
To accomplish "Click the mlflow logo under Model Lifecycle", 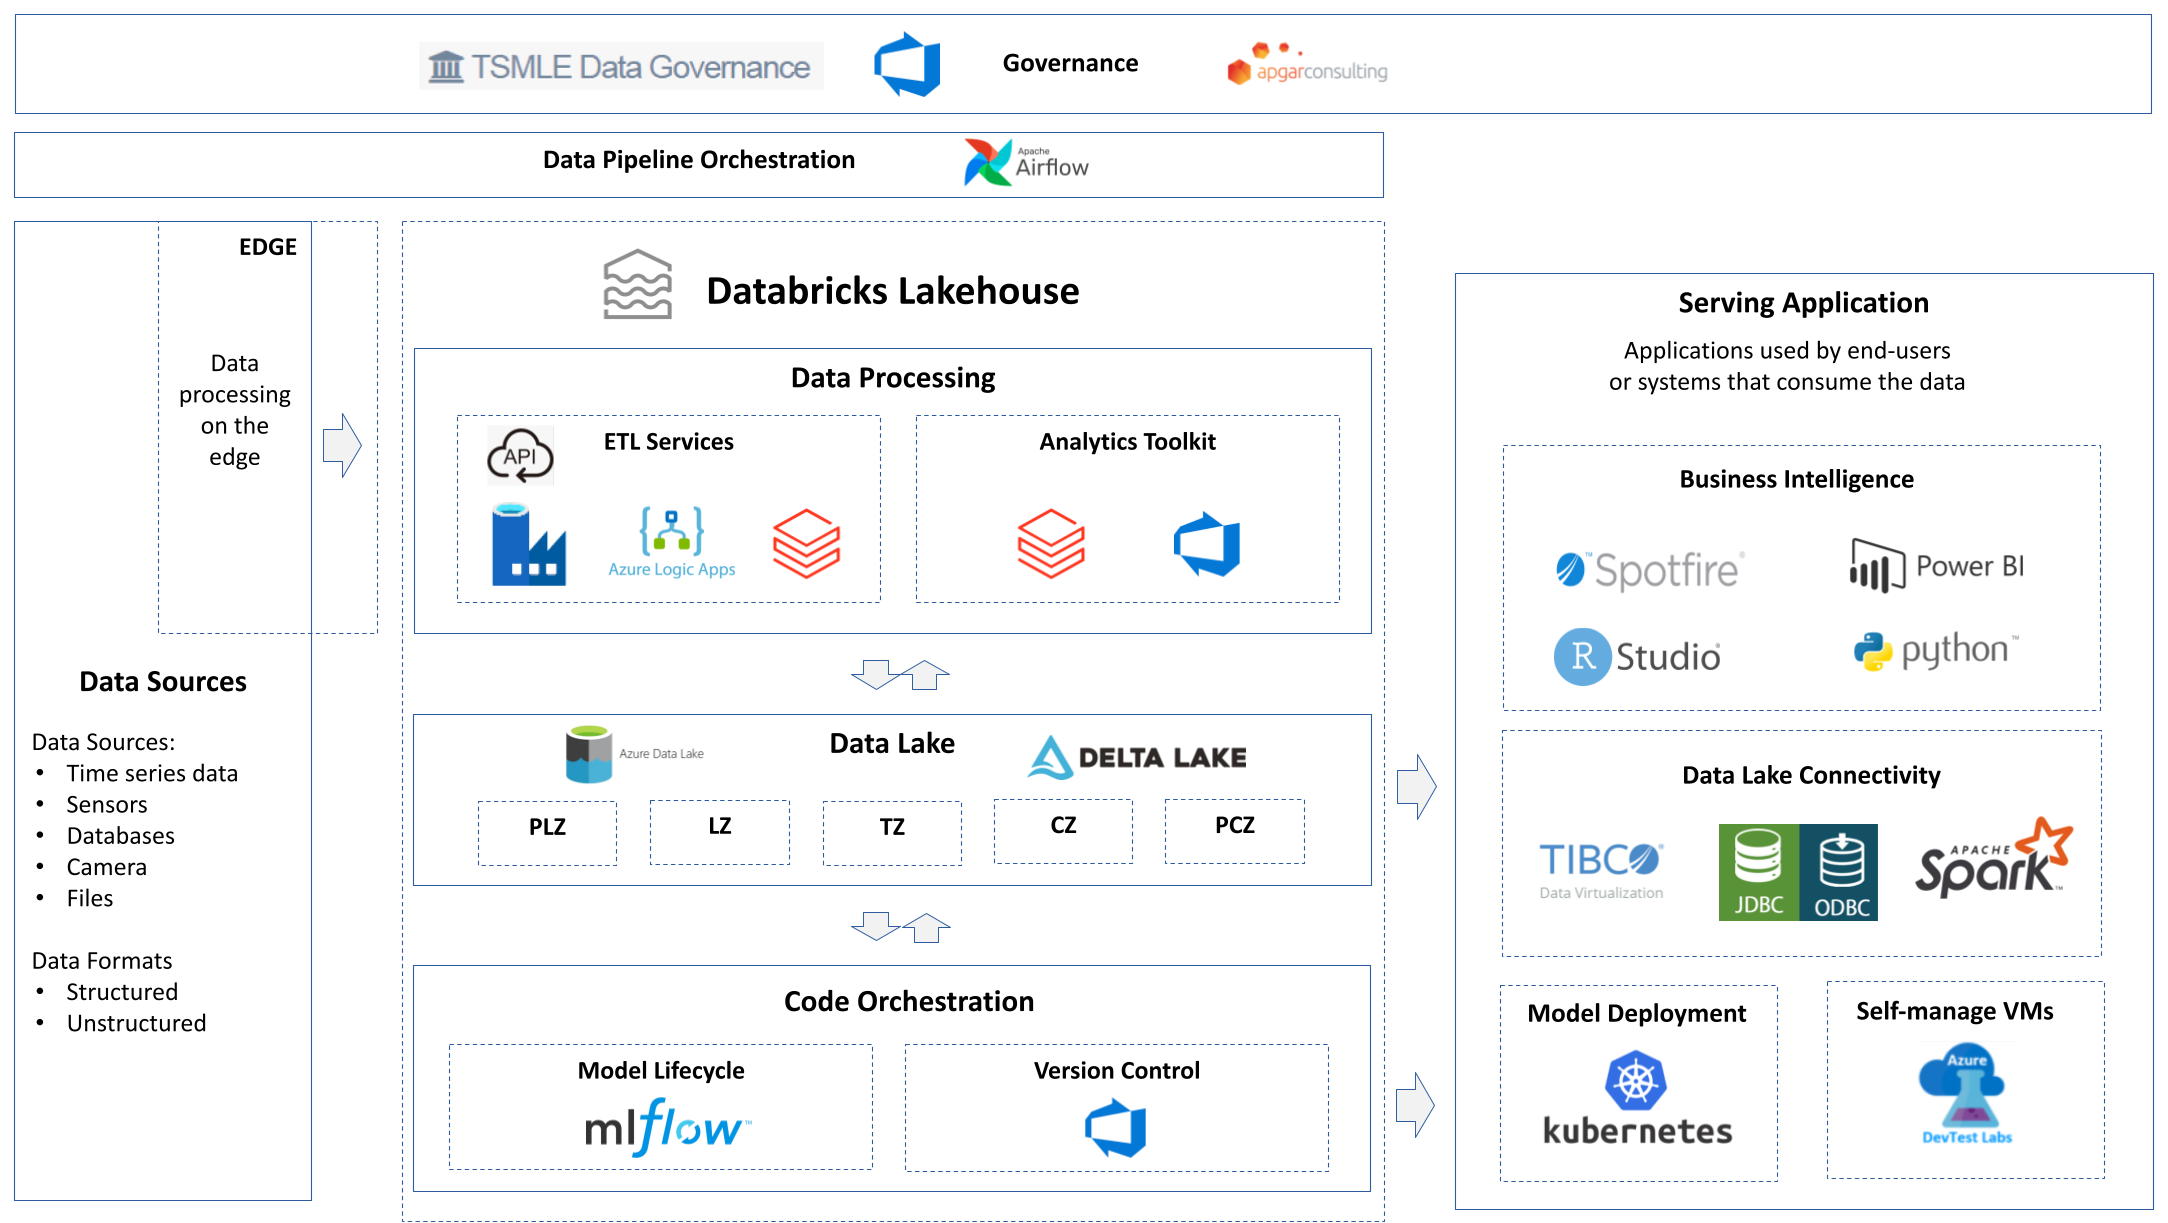I will [667, 1127].
